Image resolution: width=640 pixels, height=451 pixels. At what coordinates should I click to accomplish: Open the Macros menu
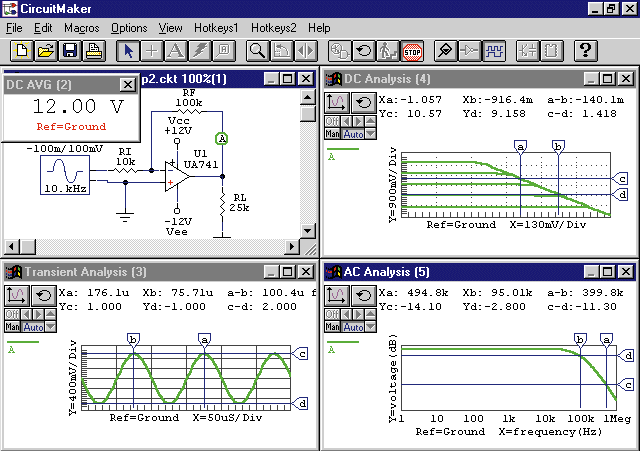point(82,28)
